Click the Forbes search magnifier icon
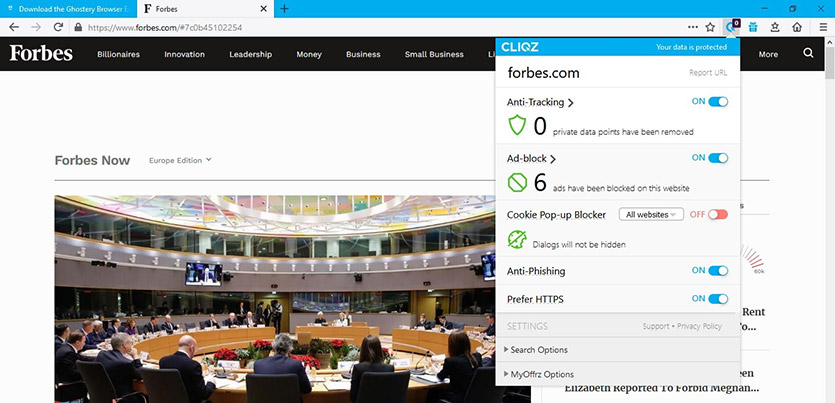Image resolution: width=835 pixels, height=403 pixels. 808,53
